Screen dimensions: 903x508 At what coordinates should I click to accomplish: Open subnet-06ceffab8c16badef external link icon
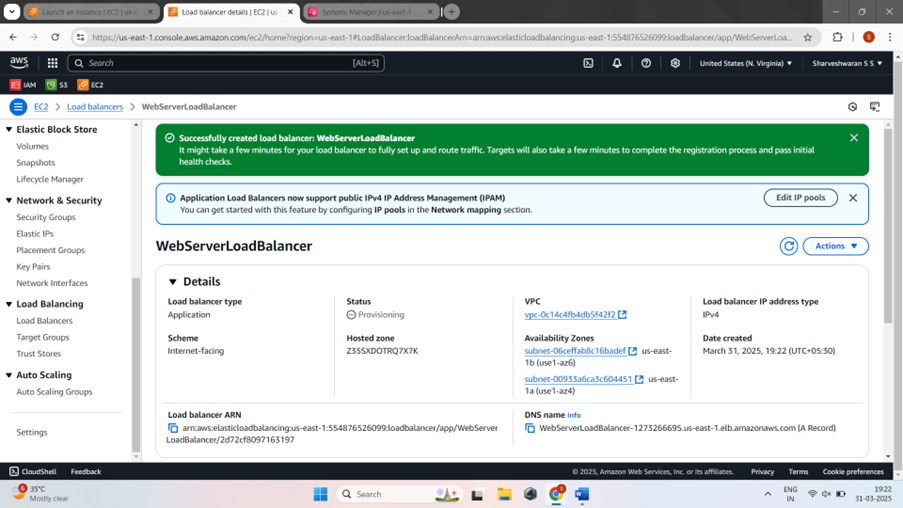(x=632, y=351)
